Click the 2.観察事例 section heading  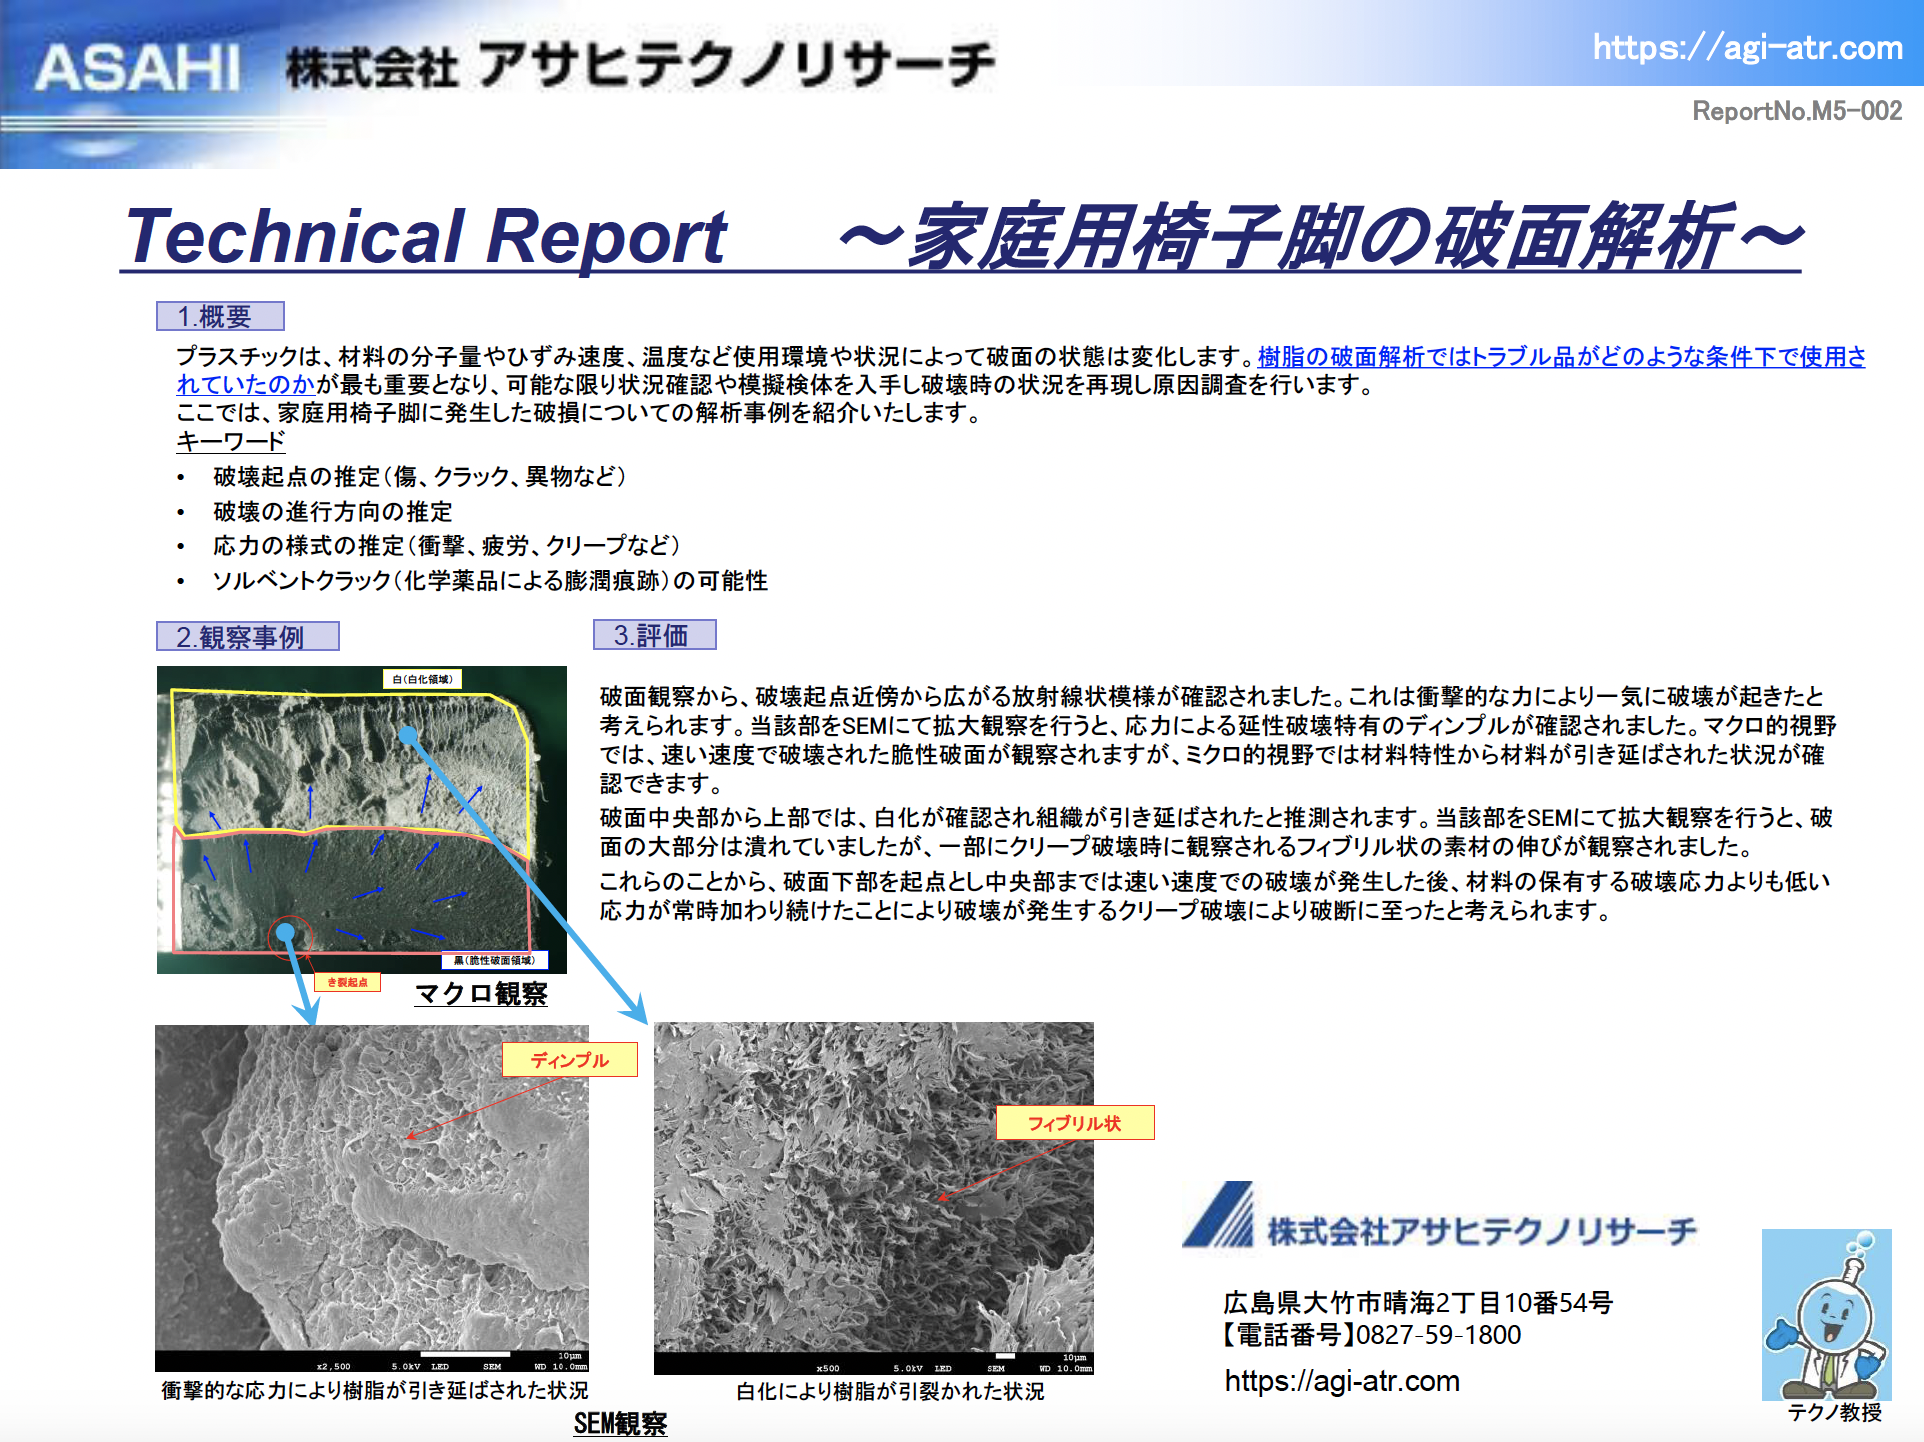[x=248, y=636]
